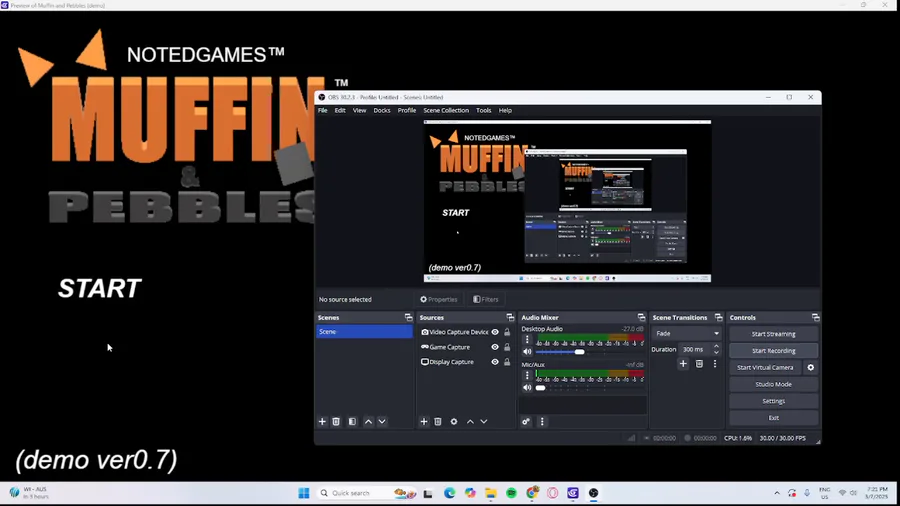Open OBS Settings from Controls
The width and height of the screenshot is (900, 506).
point(773,401)
